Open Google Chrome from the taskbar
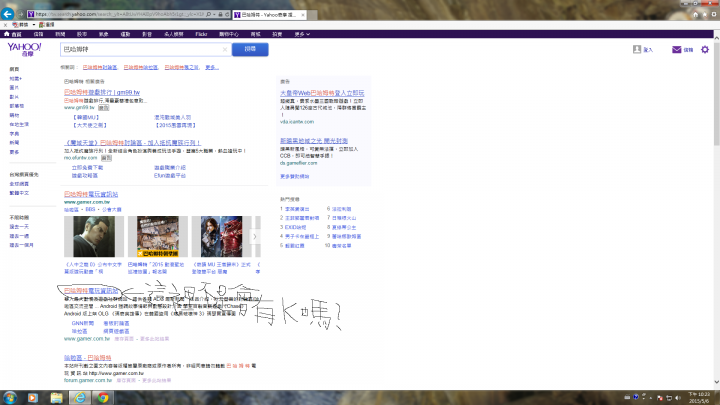This screenshot has height=405, width=720. pos(103,398)
